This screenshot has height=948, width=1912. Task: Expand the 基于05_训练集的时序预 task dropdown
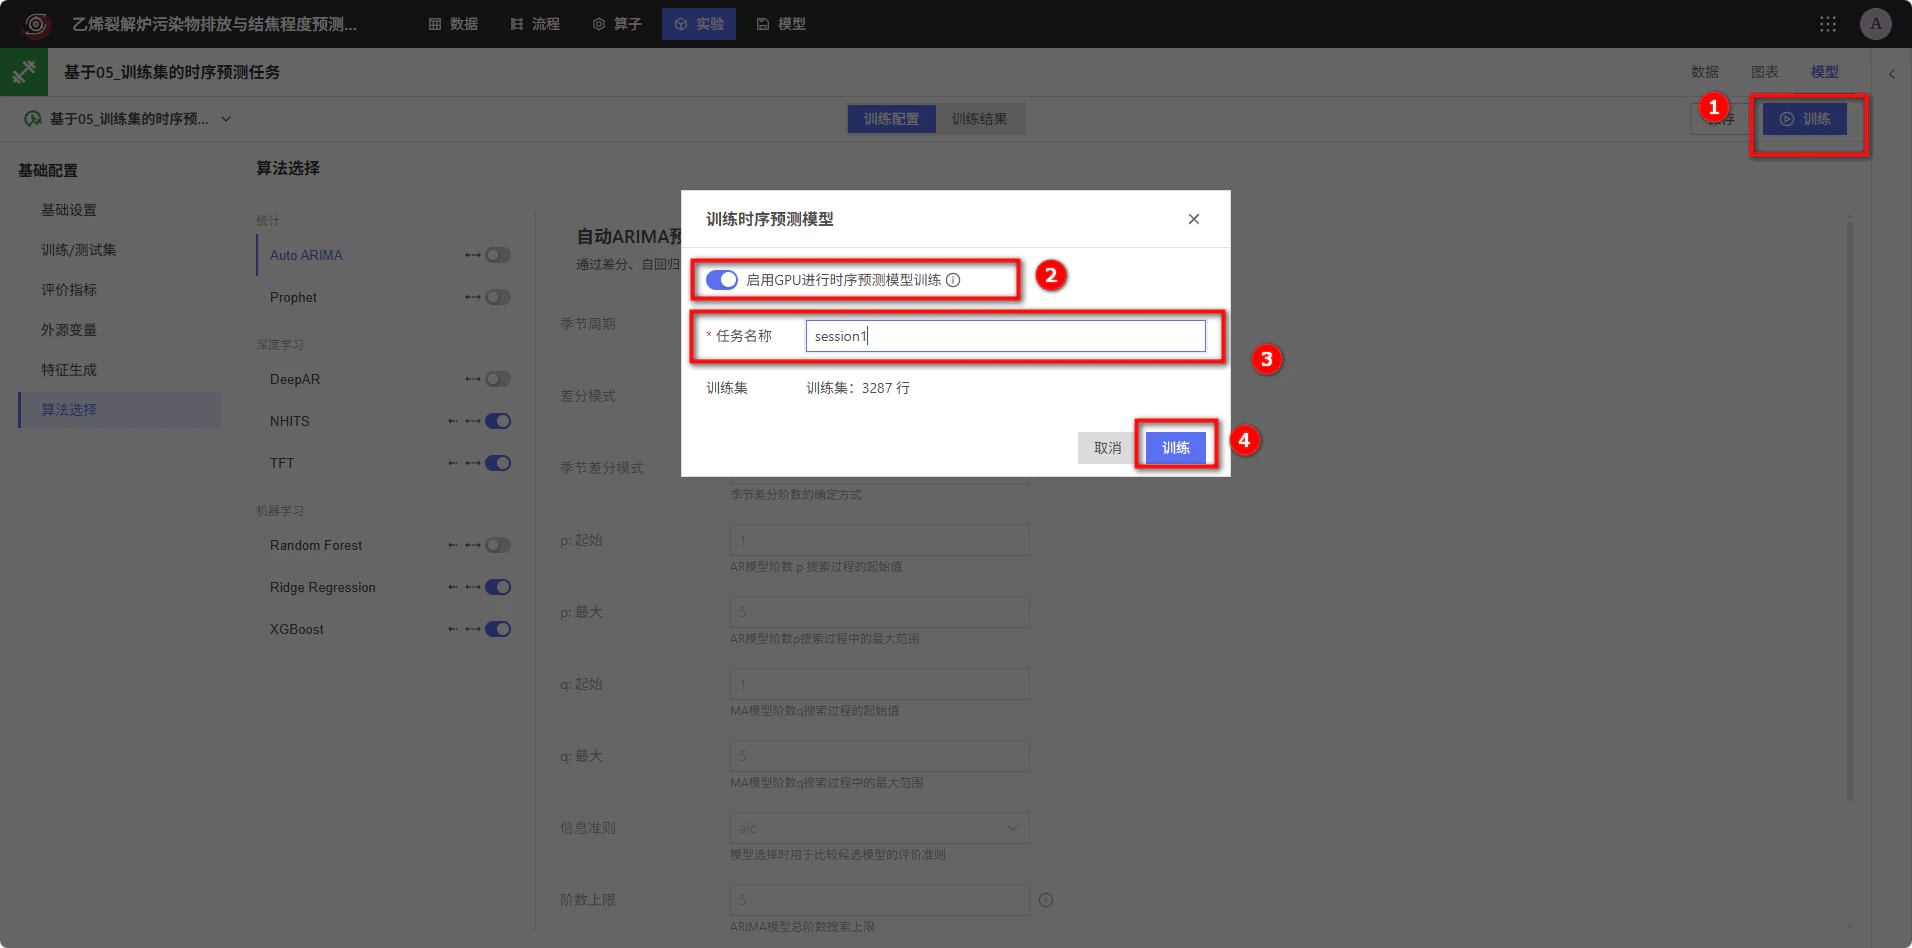pos(226,119)
